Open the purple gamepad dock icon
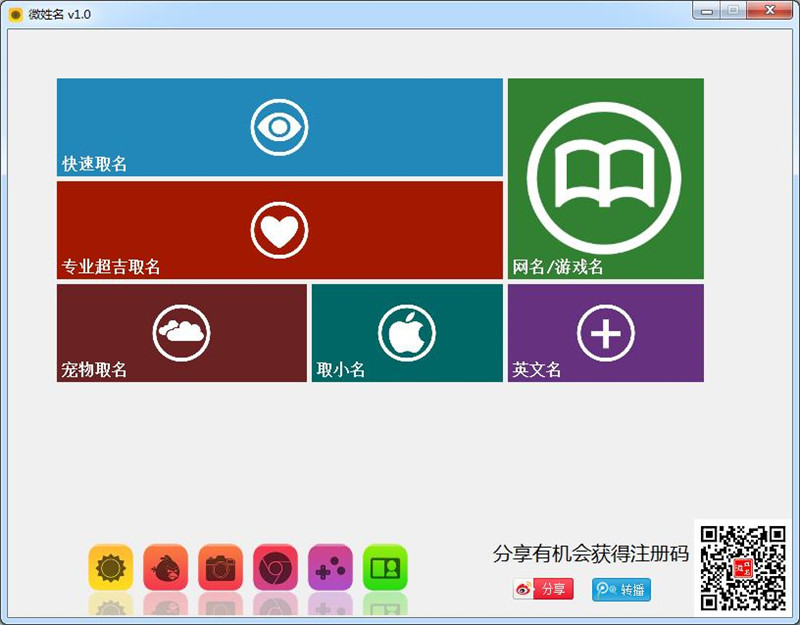Viewport: 800px width, 625px height. pos(330,568)
